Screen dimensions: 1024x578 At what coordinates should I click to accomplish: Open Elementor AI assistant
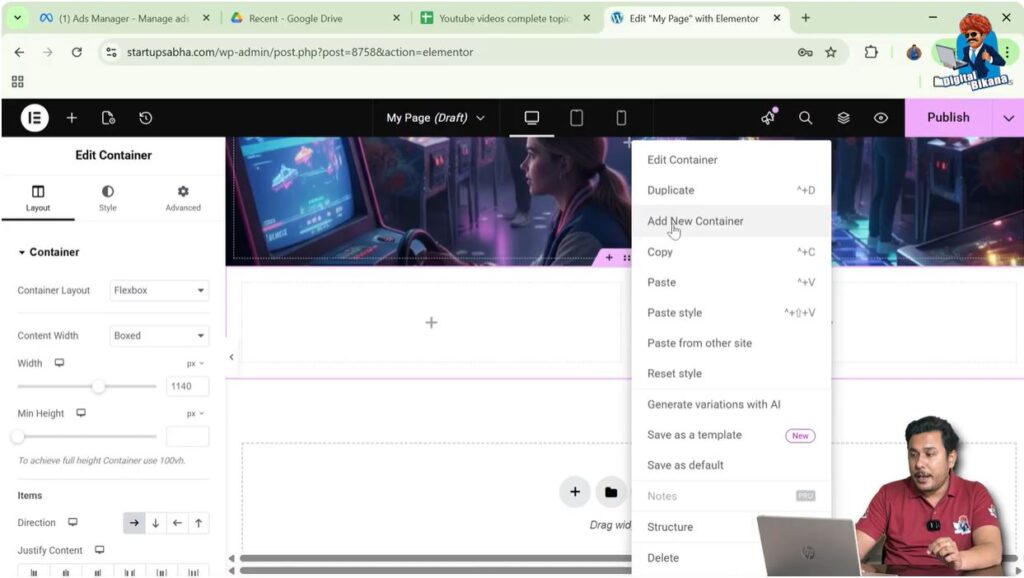767,117
